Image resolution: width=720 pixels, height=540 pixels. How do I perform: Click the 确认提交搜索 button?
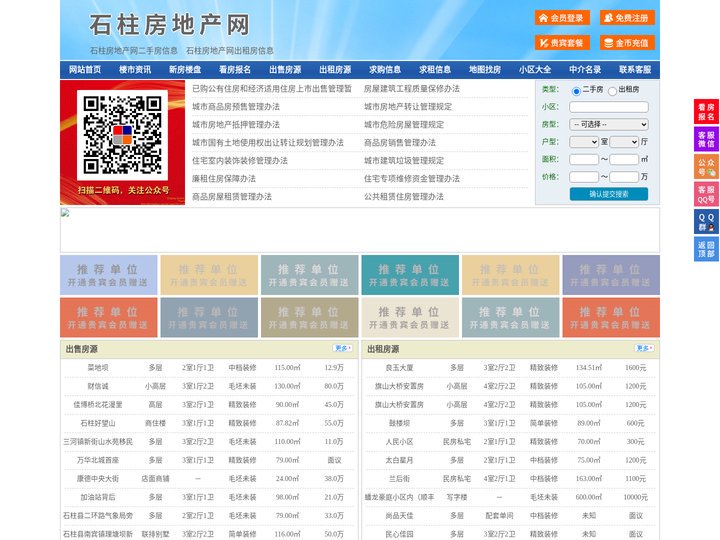click(609, 194)
